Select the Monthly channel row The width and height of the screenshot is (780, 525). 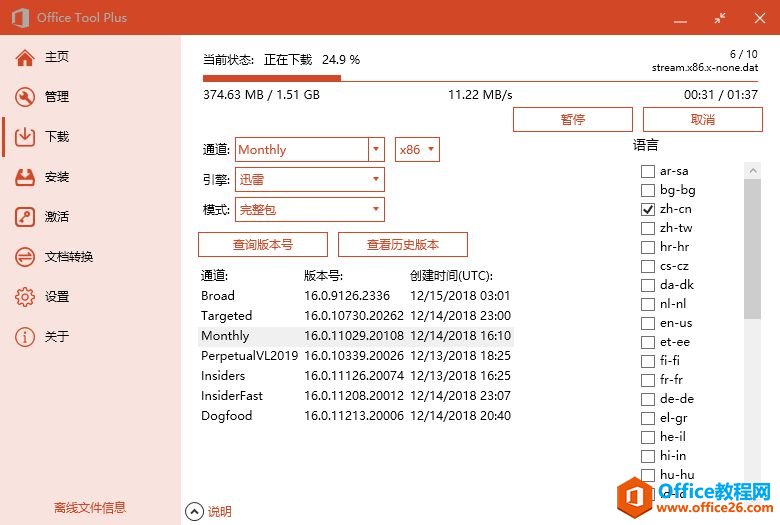click(356, 336)
